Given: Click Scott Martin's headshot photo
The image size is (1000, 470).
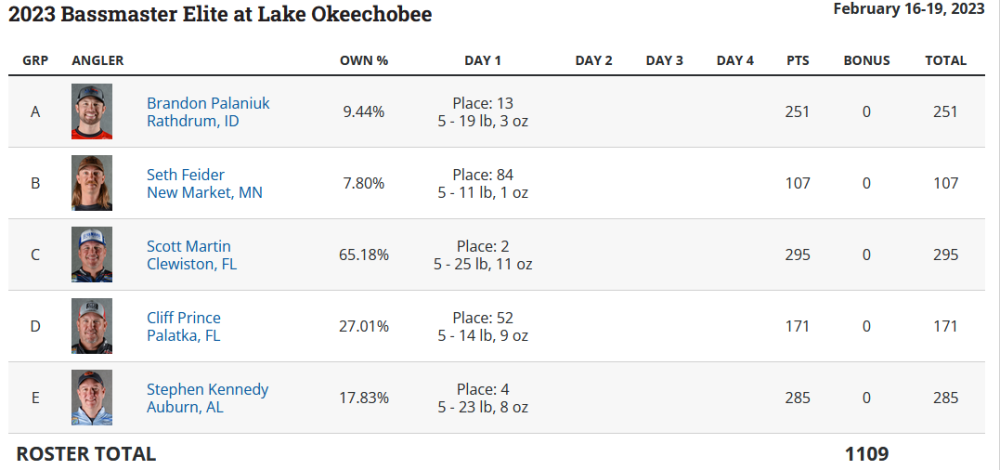Looking at the screenshot, I should coord(92,254).
